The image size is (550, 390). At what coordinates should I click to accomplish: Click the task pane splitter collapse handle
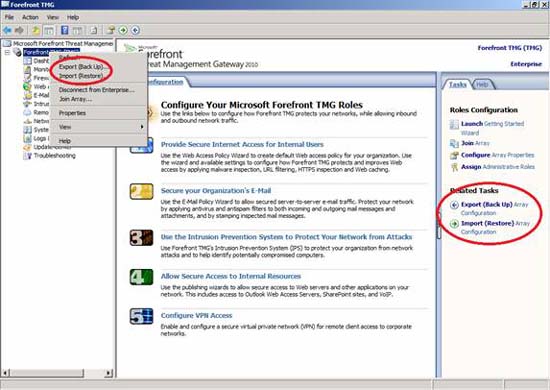tap(438, 227)
